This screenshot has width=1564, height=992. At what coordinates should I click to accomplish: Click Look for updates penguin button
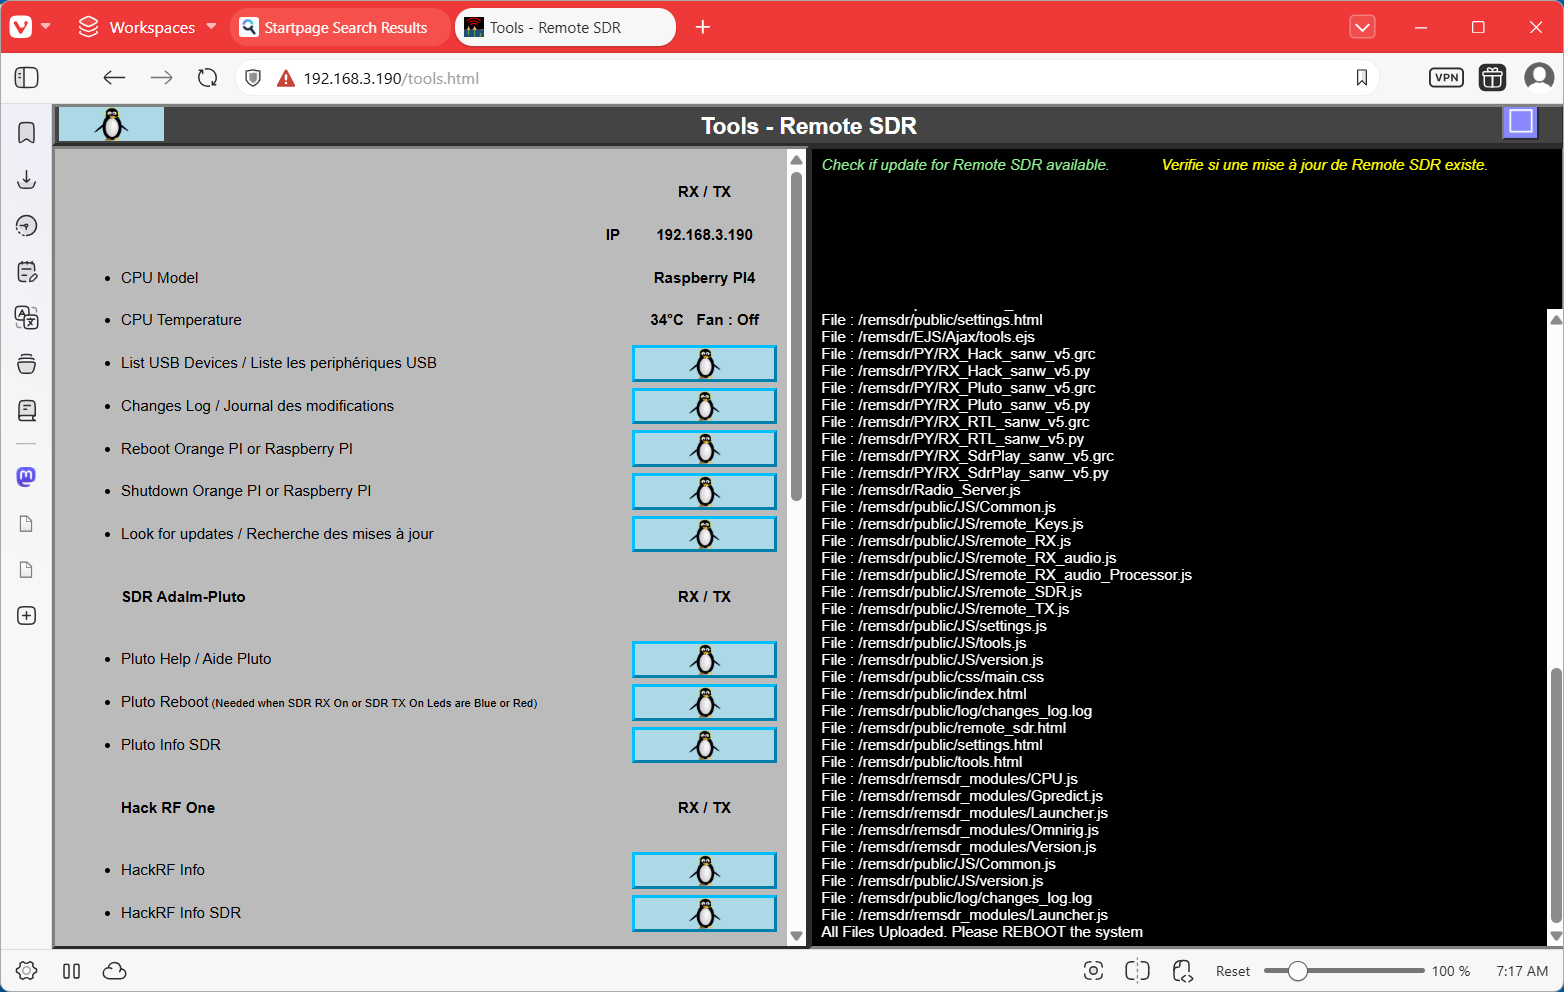click(704, 534)
